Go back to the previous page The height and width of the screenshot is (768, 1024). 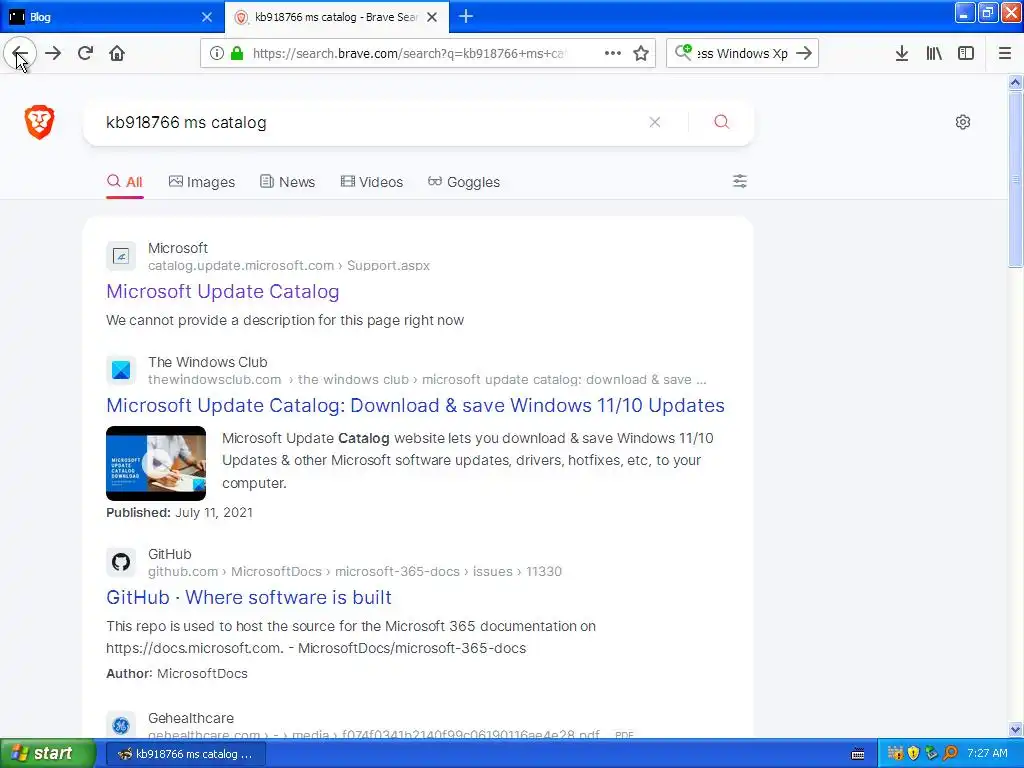20,54
